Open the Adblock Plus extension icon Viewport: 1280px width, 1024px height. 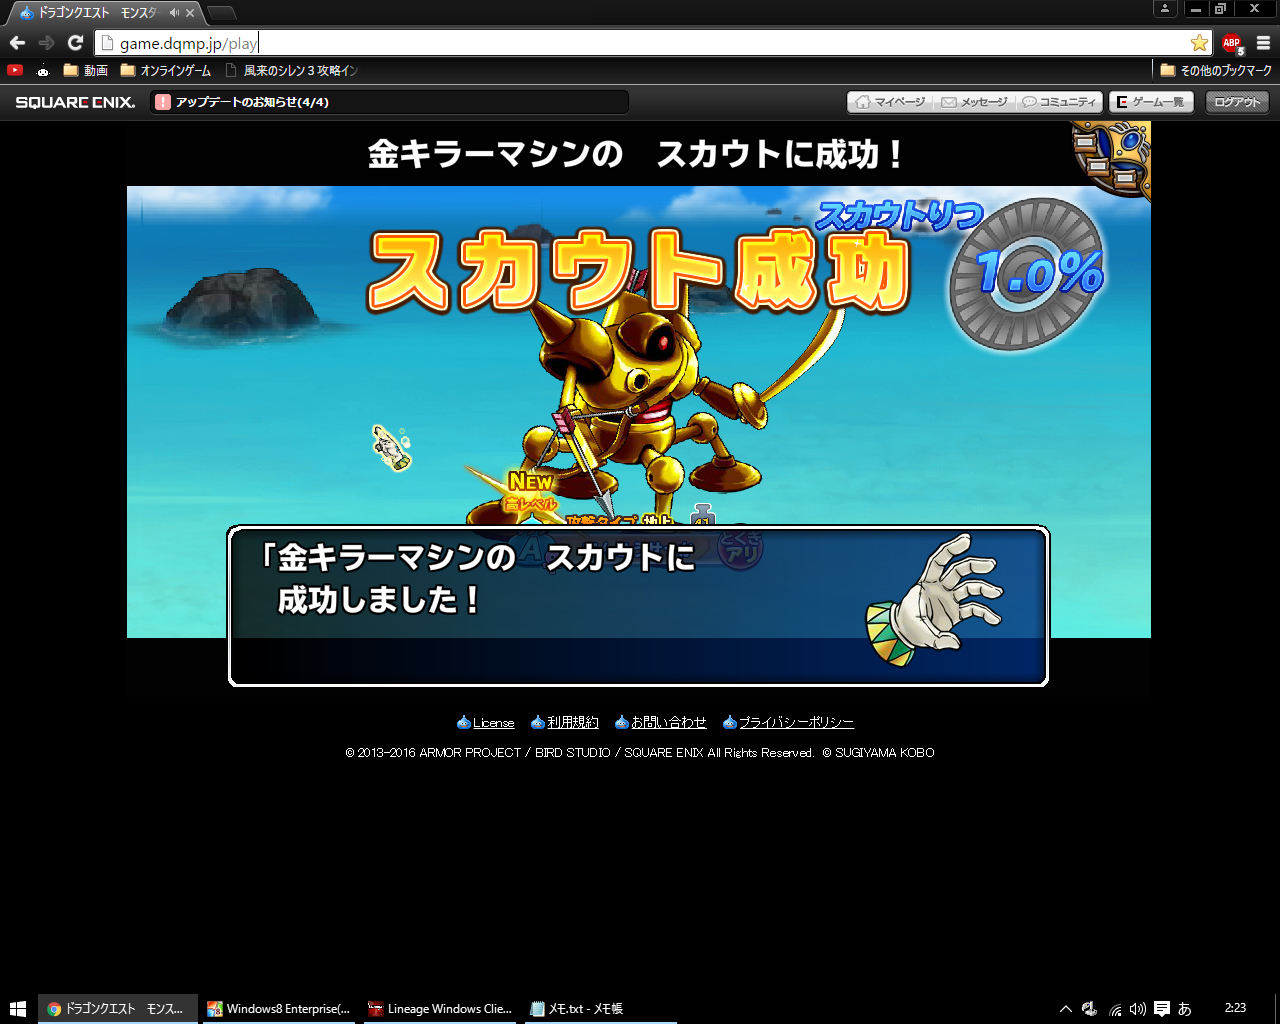pos(1232,43)
